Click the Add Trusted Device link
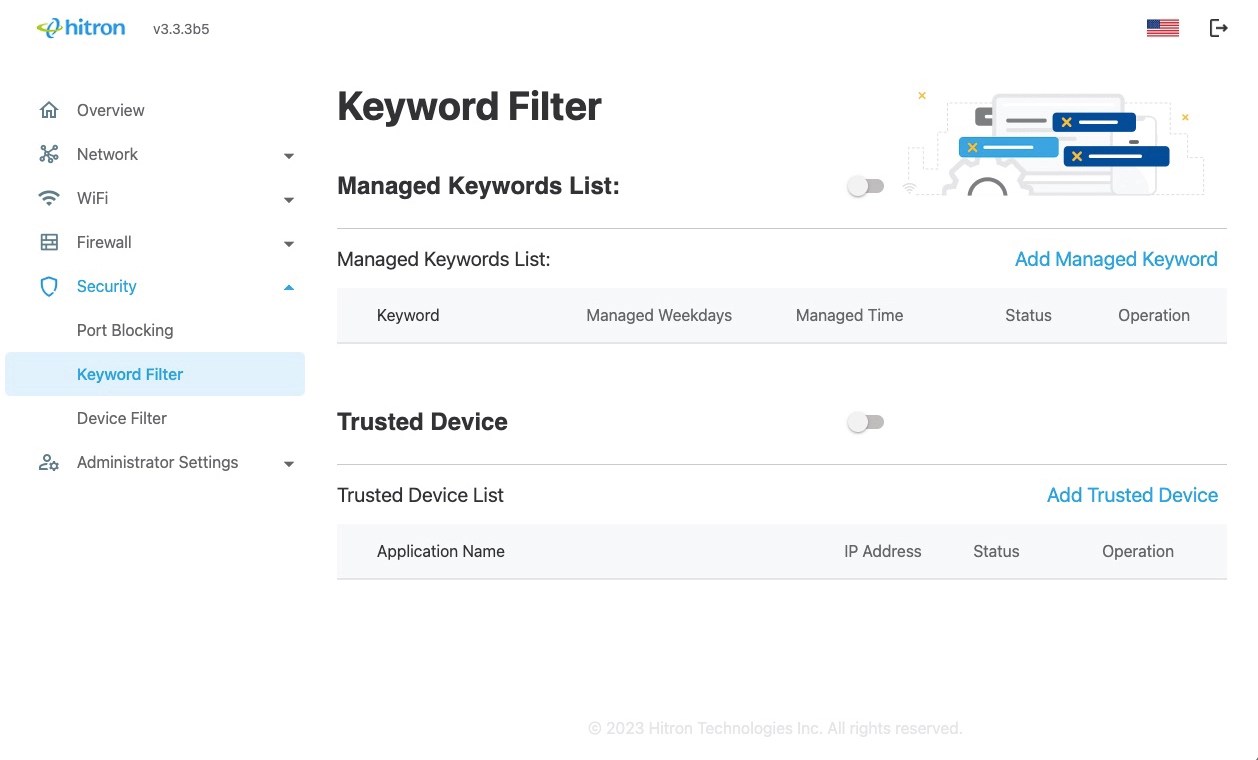This screenshot has height=760, width=1258. 1132,495
